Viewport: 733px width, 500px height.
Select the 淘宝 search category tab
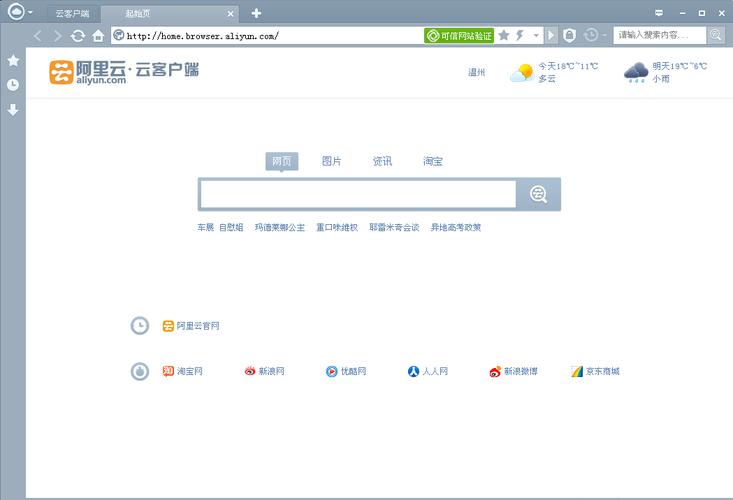point(432,161)
